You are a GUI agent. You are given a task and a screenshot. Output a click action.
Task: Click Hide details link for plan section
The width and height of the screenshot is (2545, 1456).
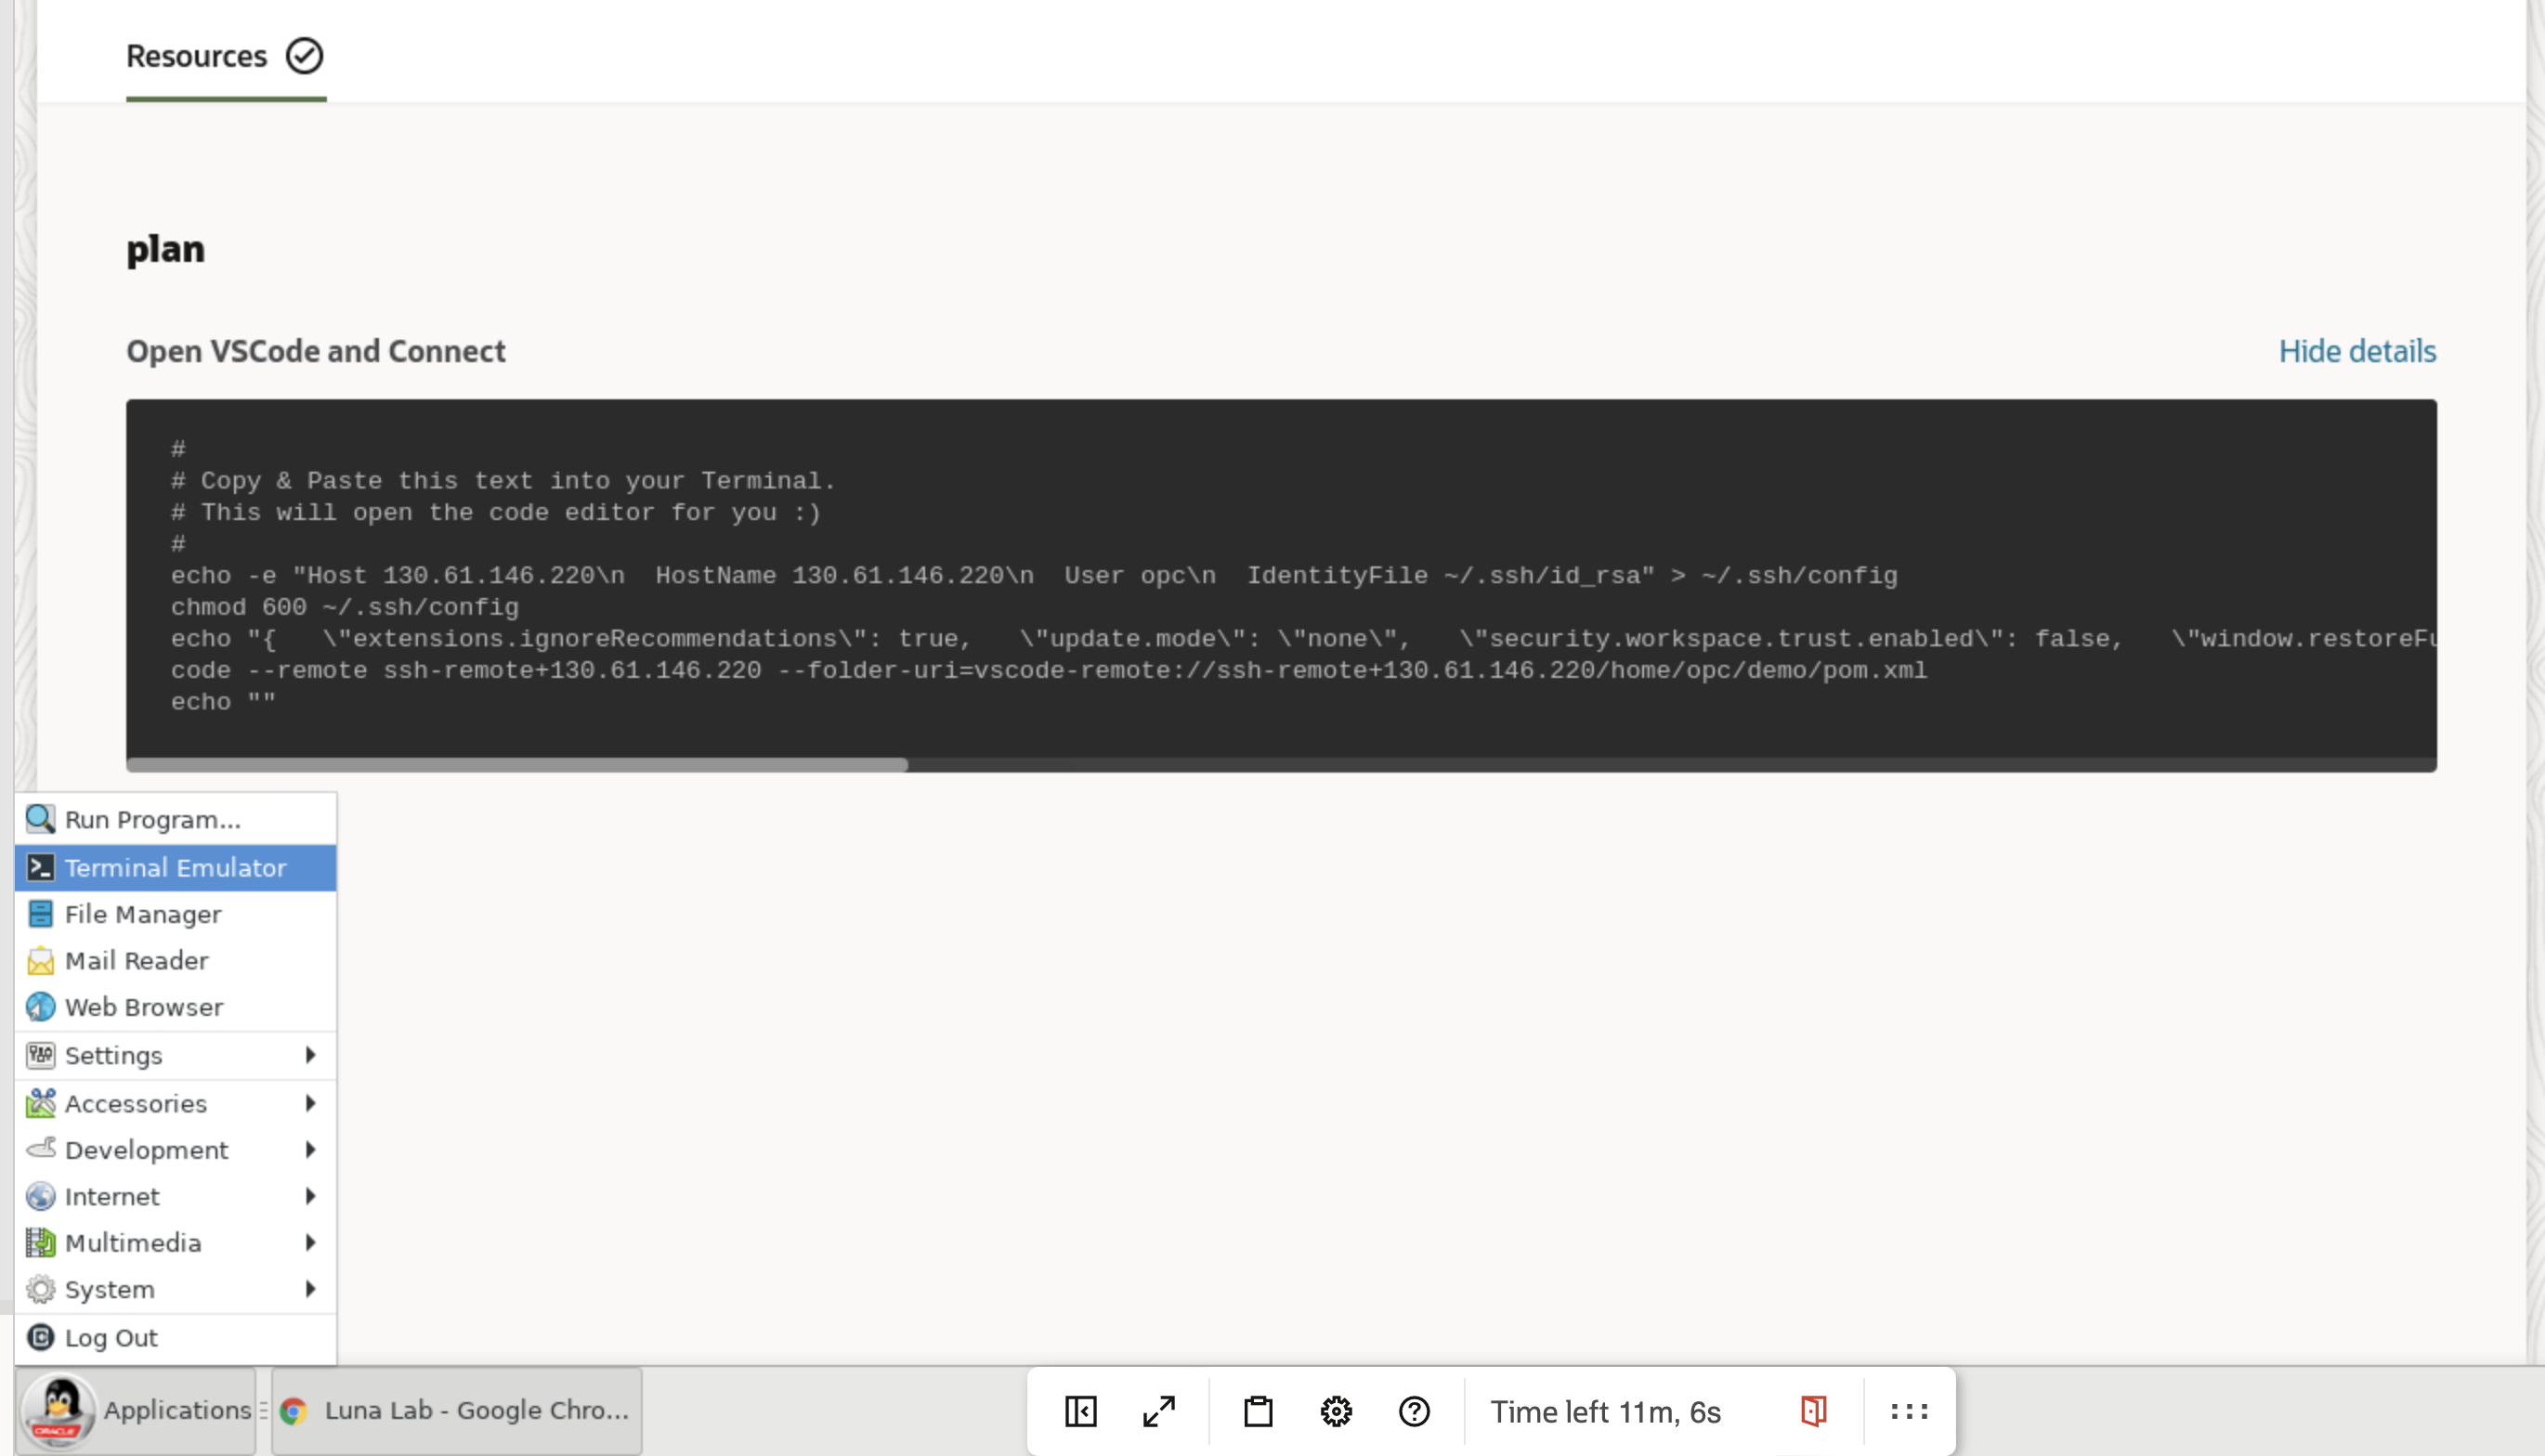tap(2358, 349)
